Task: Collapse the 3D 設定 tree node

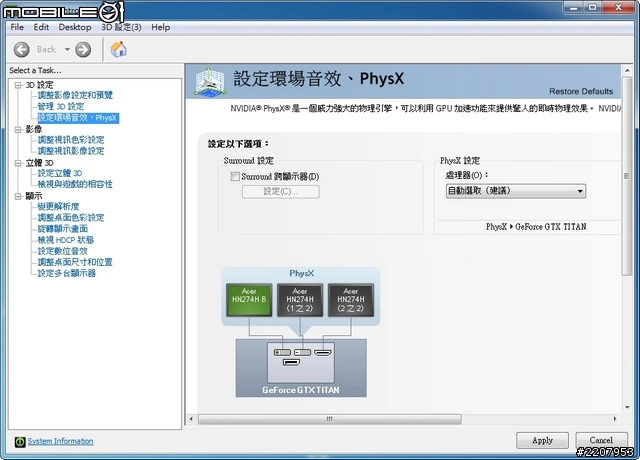Action: coord(18,85)
